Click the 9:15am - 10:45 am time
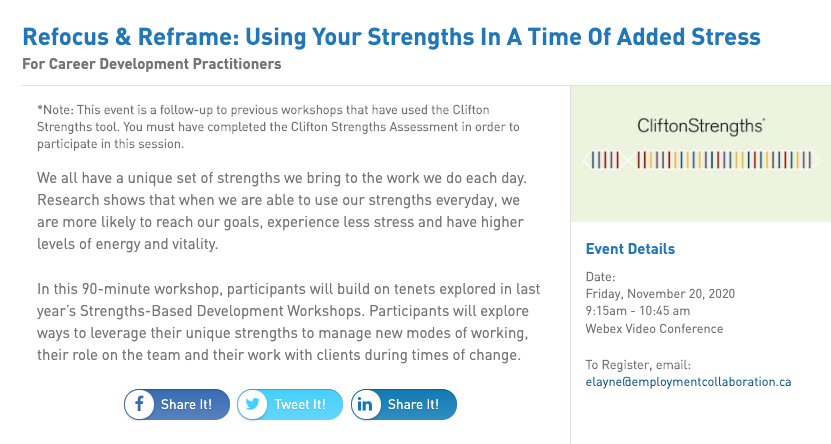 638,311
